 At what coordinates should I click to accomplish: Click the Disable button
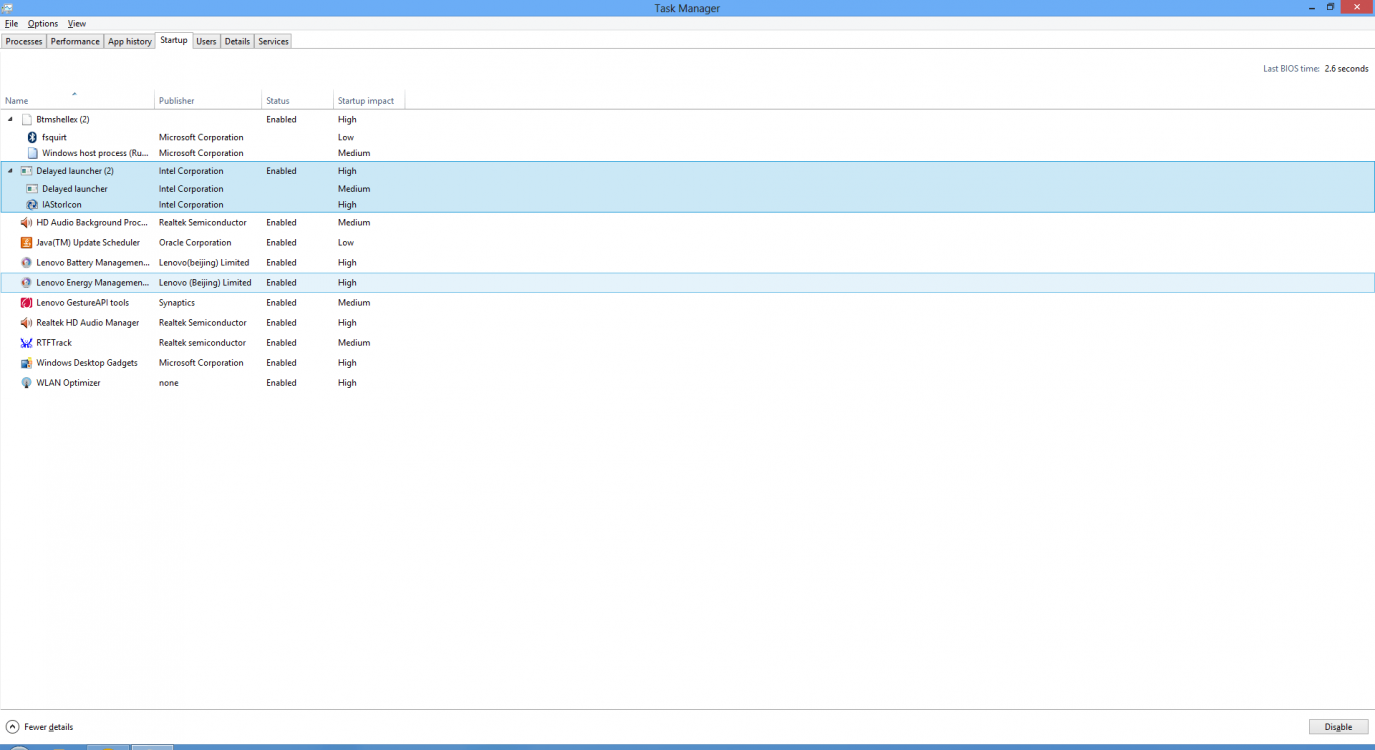click(1338, 727)
